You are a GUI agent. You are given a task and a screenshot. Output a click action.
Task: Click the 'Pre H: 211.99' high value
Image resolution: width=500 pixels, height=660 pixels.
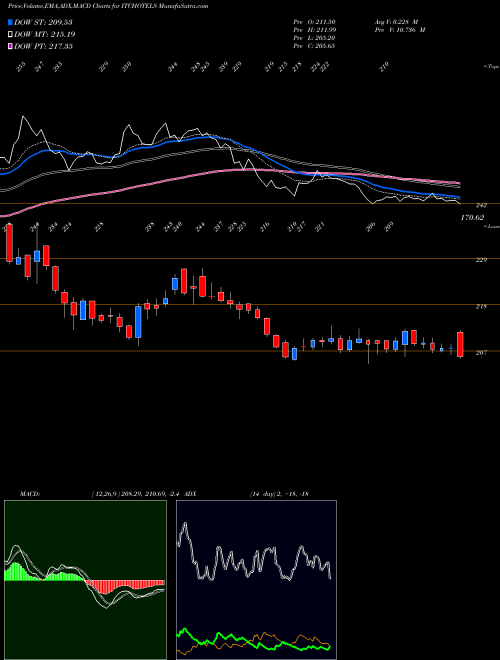[314, 30]
